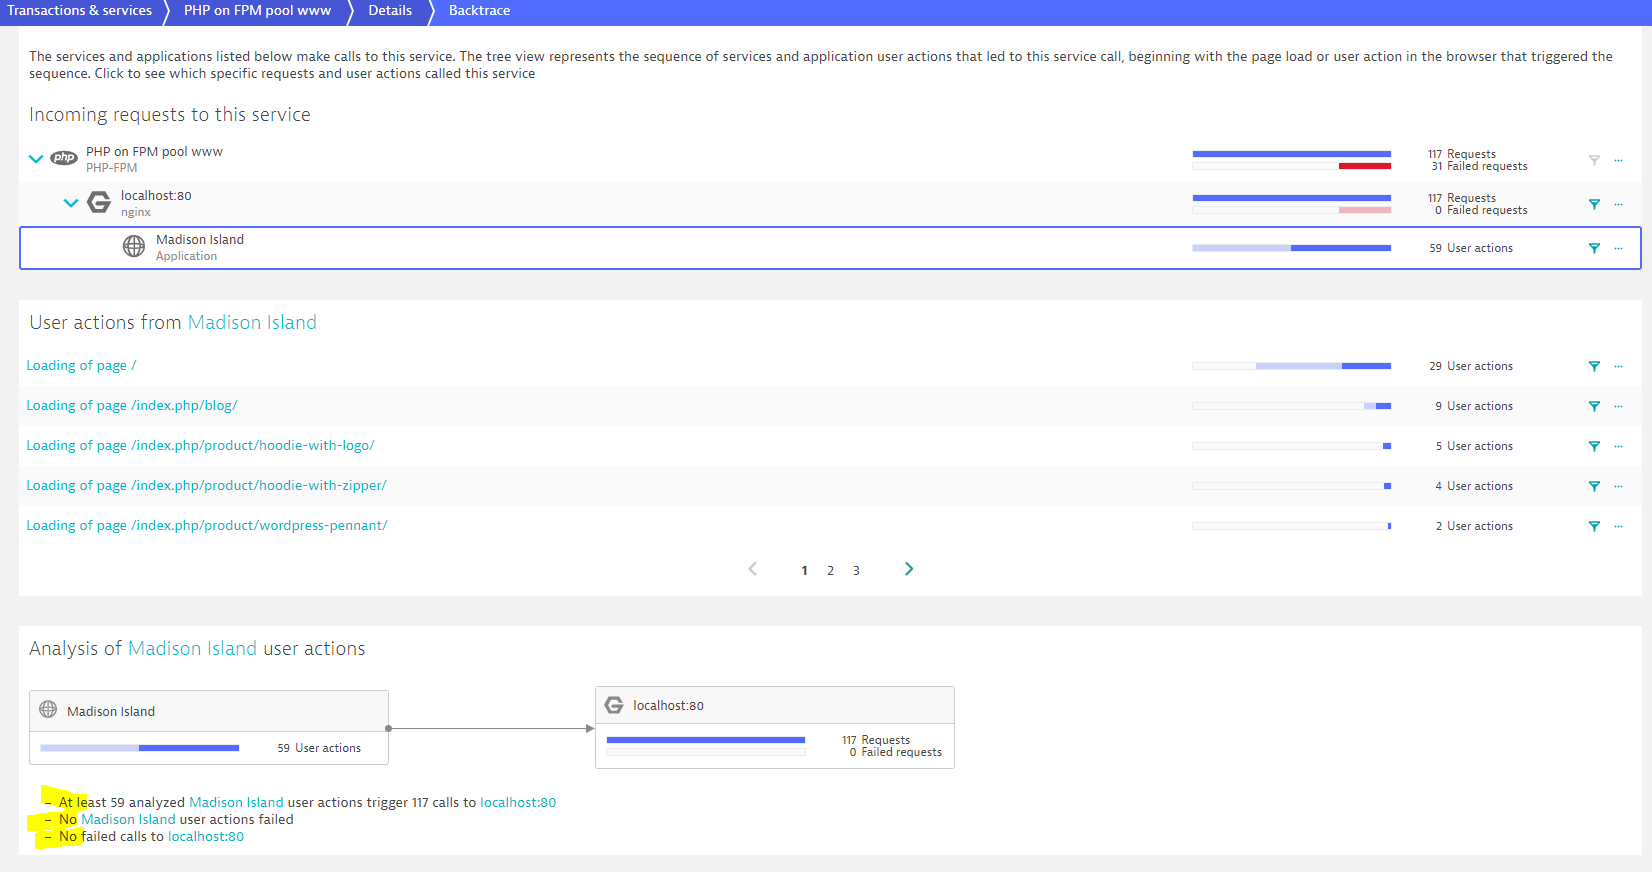Click '31 Failed requests' text
The height and width of the screenshot is (872, 1652).
tap(1479, 167)
